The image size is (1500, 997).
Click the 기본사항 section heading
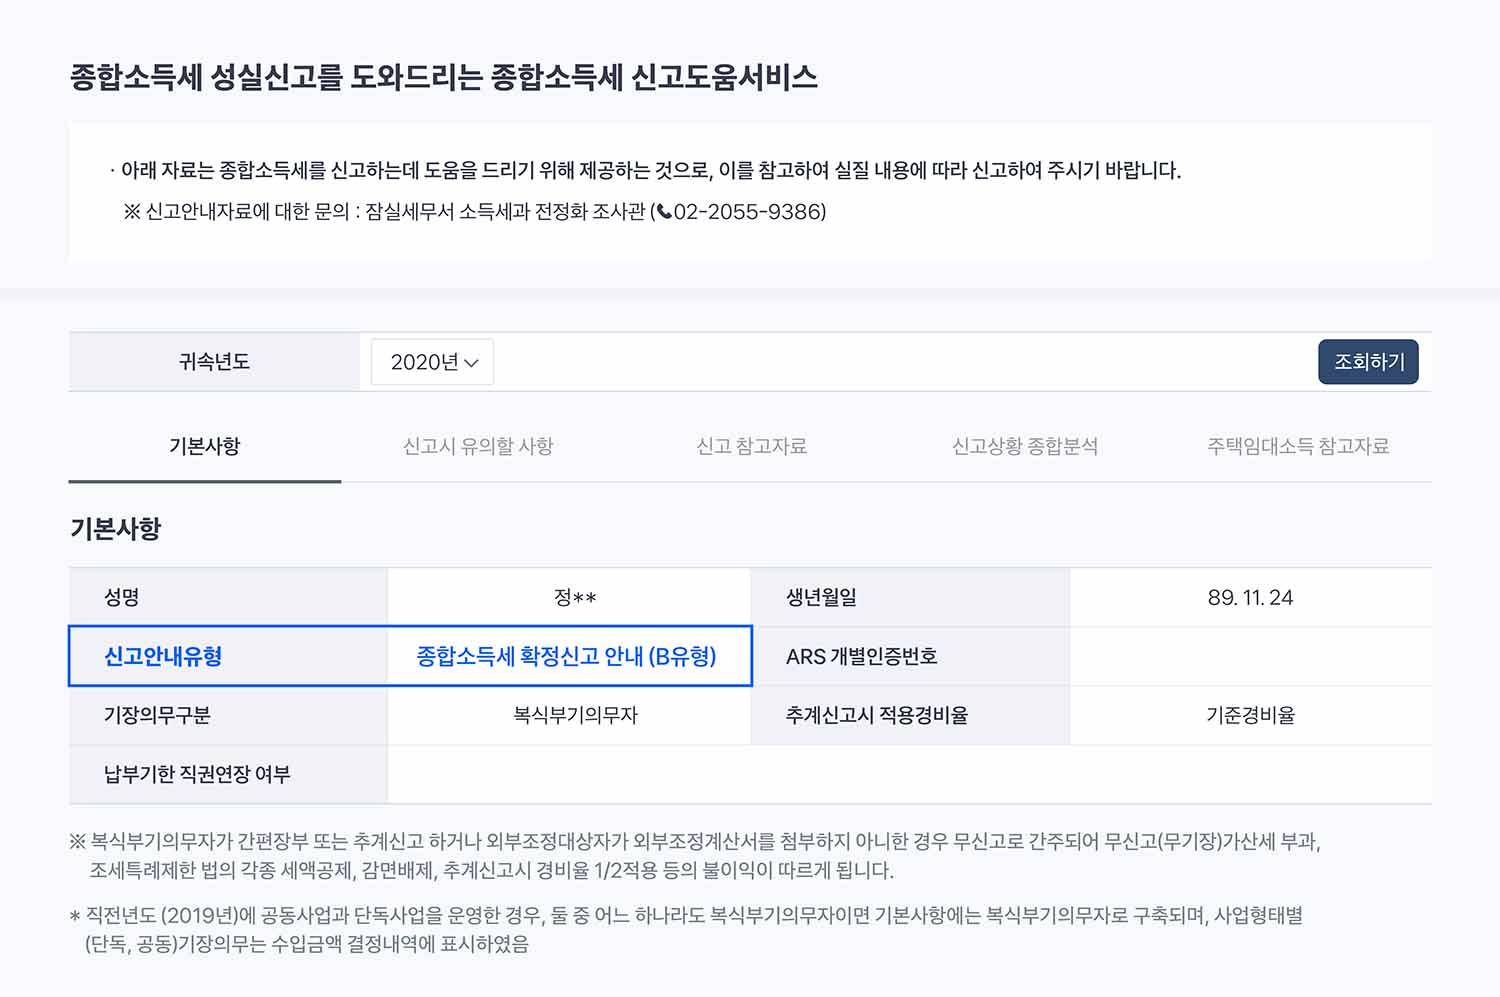(x=116, y=529)
